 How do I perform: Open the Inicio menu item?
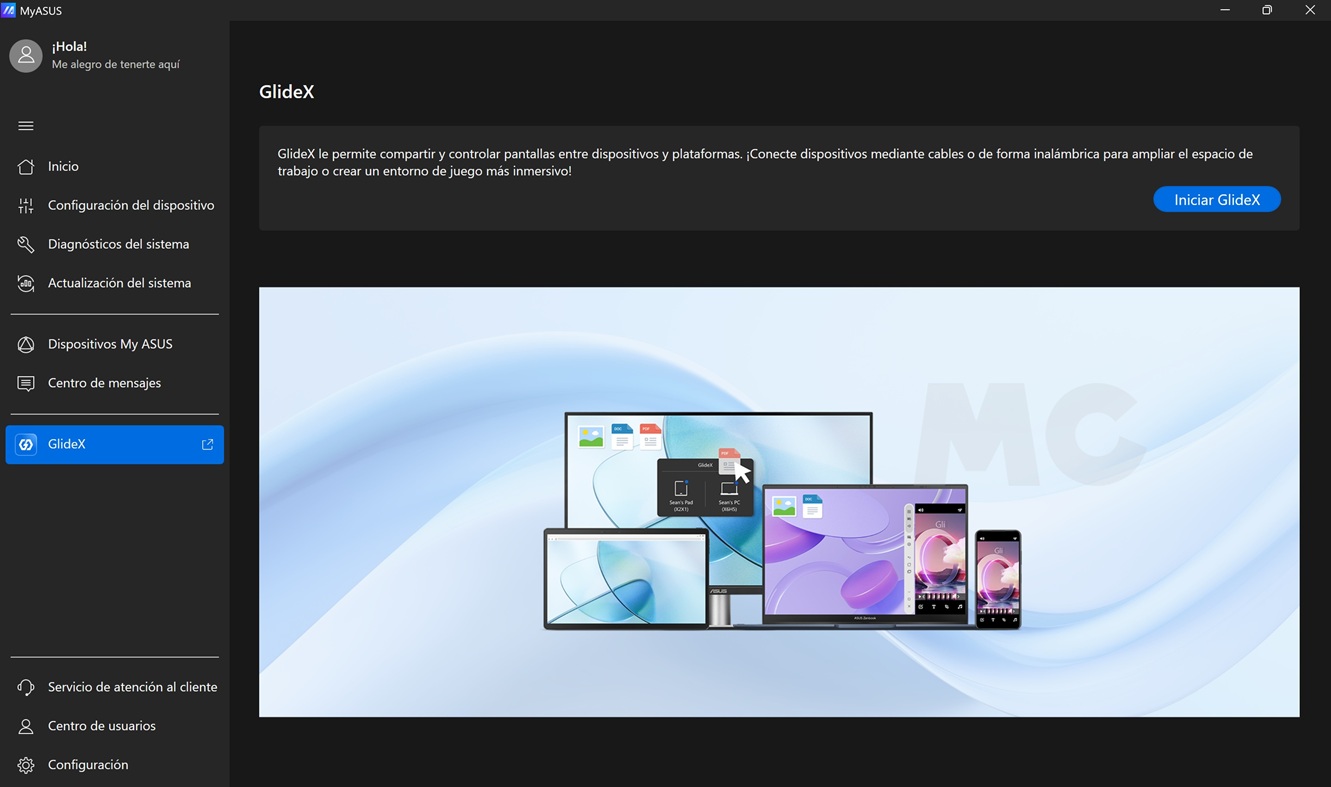63,167
